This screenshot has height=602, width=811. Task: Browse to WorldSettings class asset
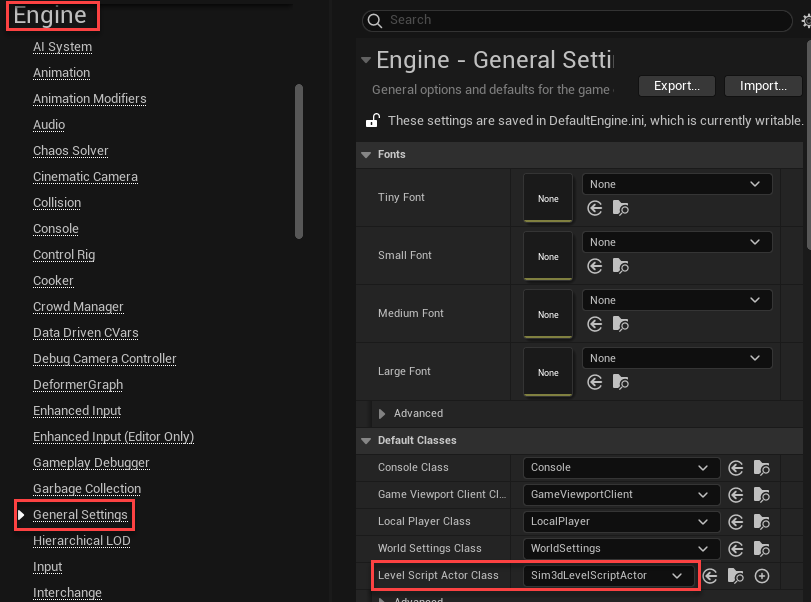click(760, 548)
